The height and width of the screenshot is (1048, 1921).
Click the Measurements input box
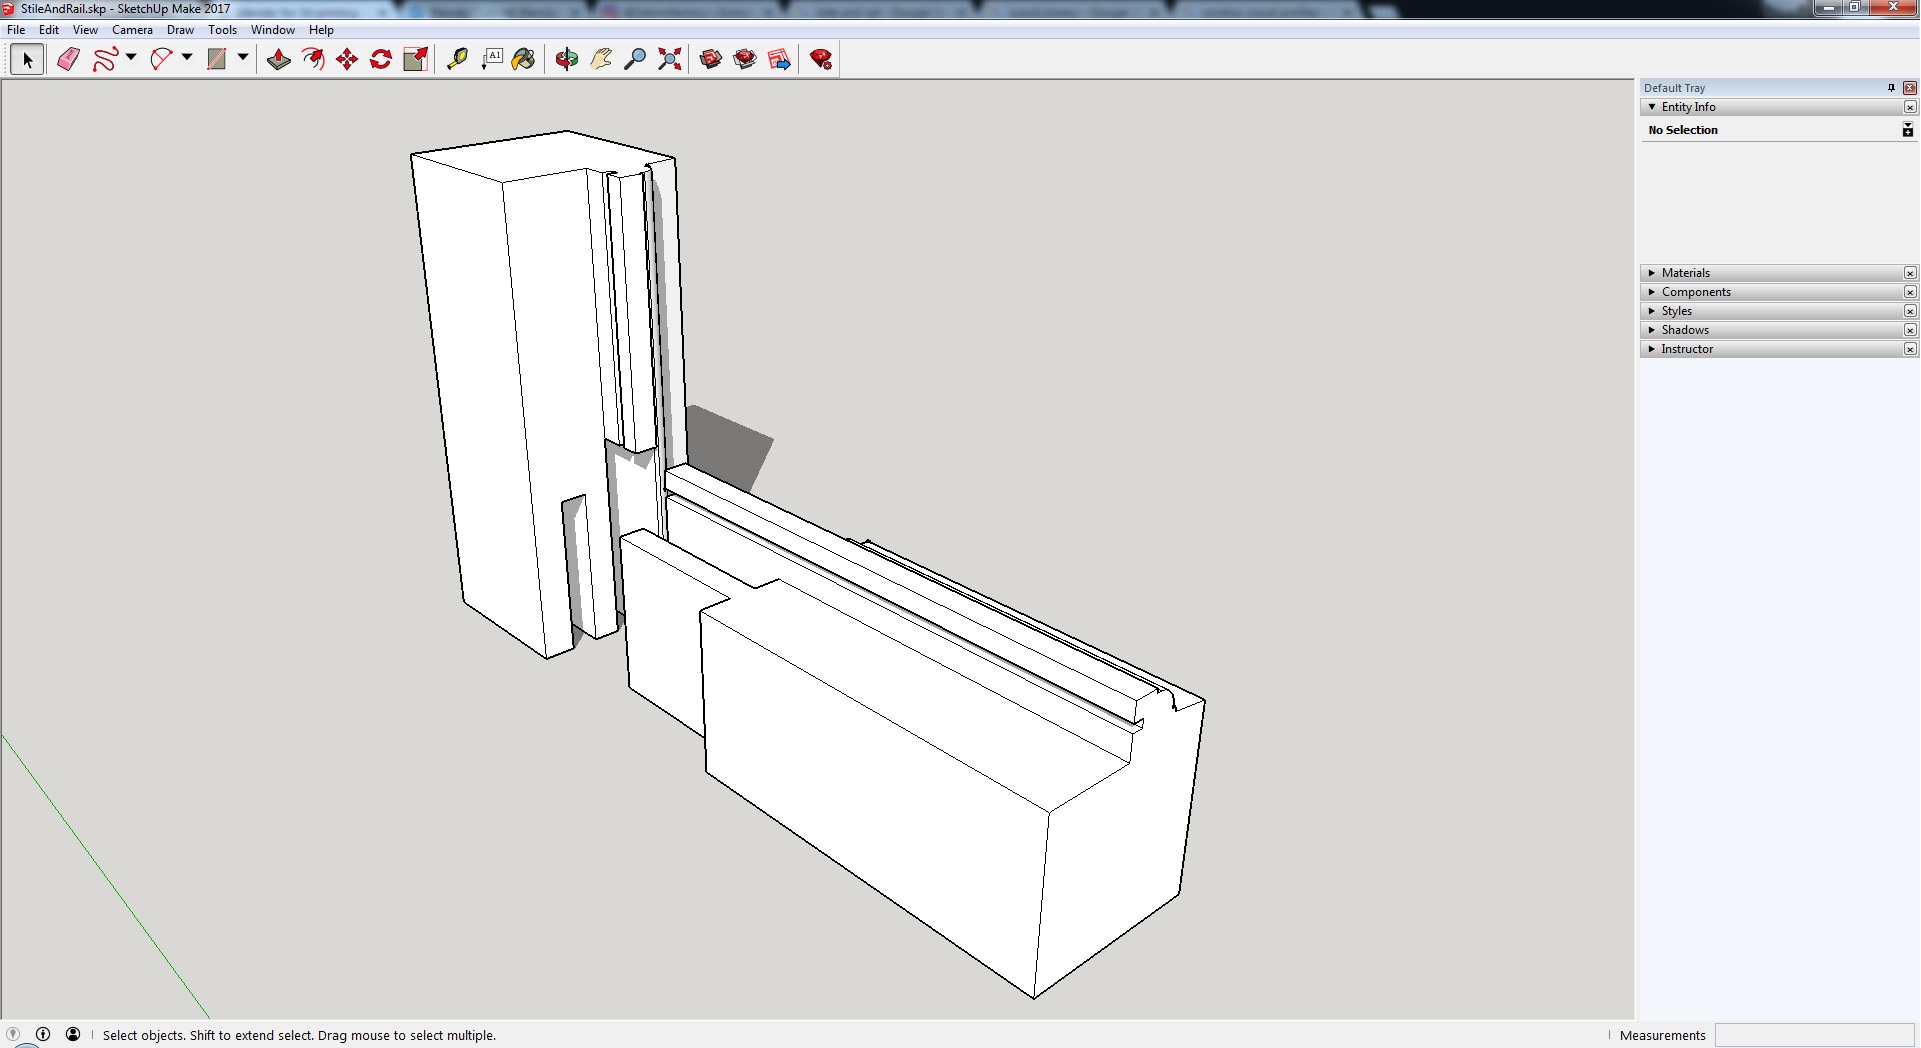(1814, 1035)
